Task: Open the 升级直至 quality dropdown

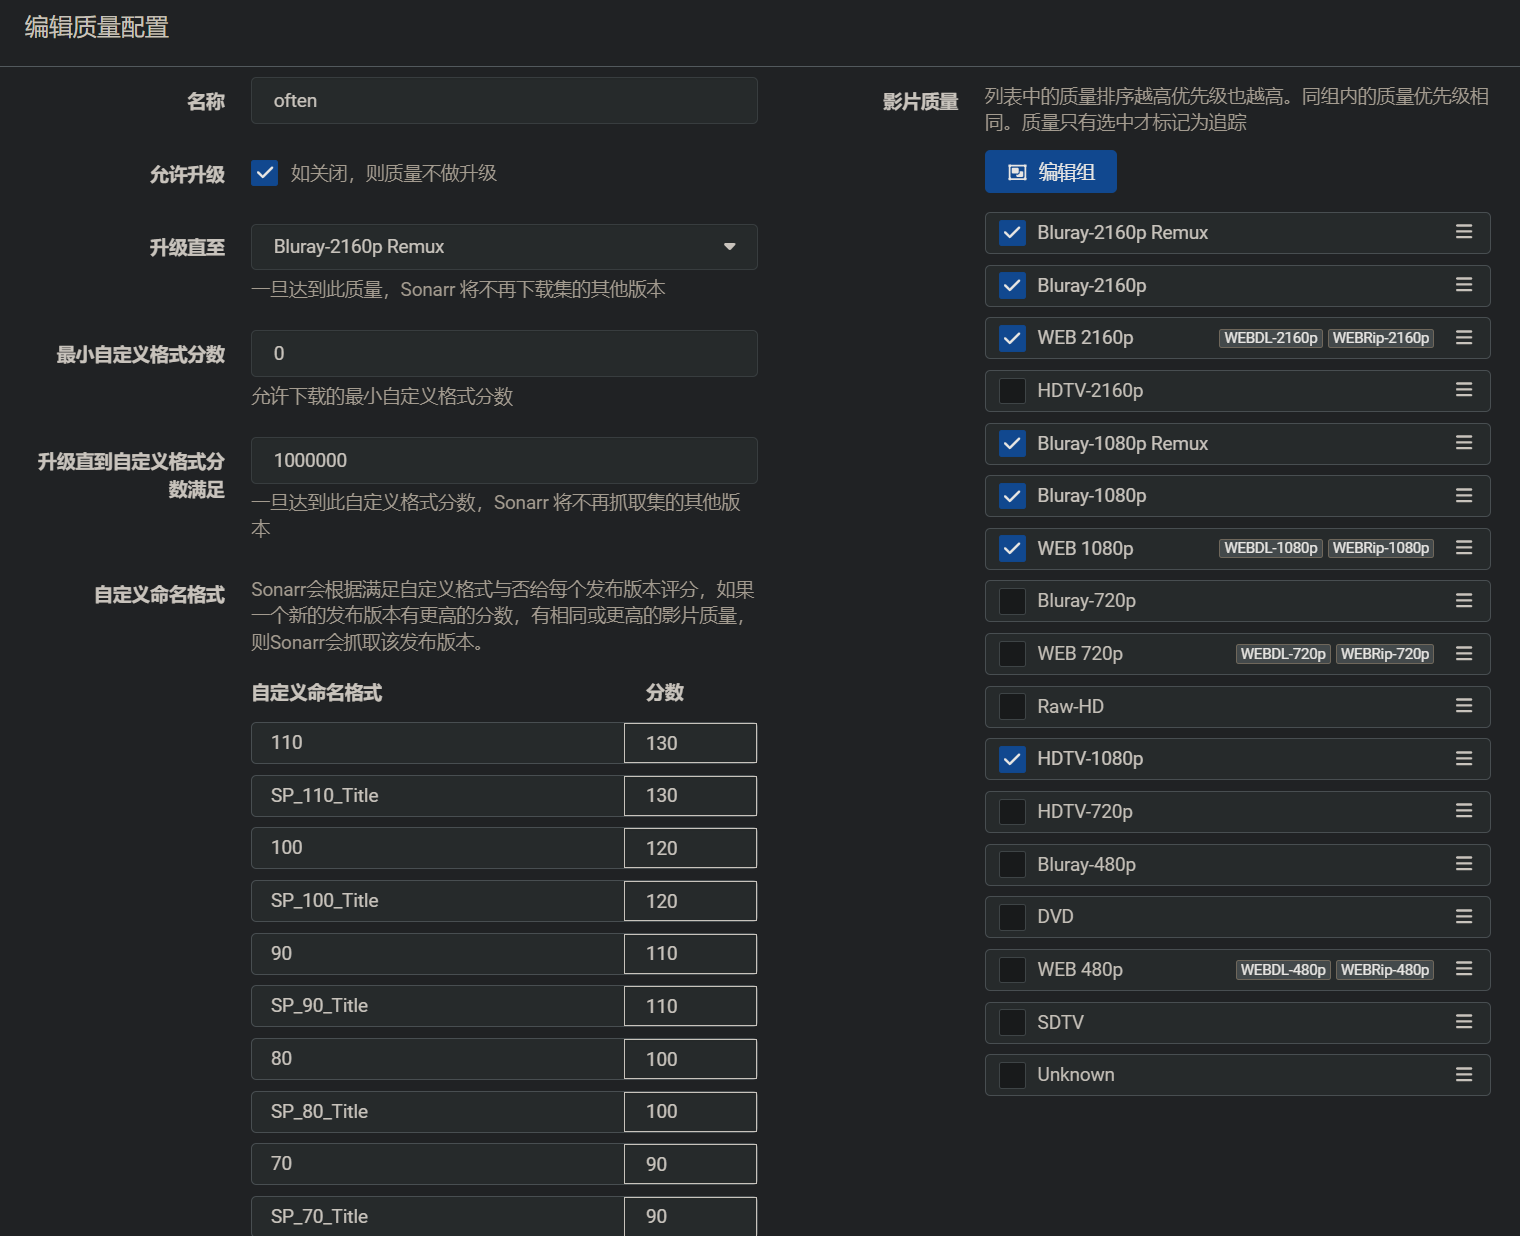Action: point(504,247)
